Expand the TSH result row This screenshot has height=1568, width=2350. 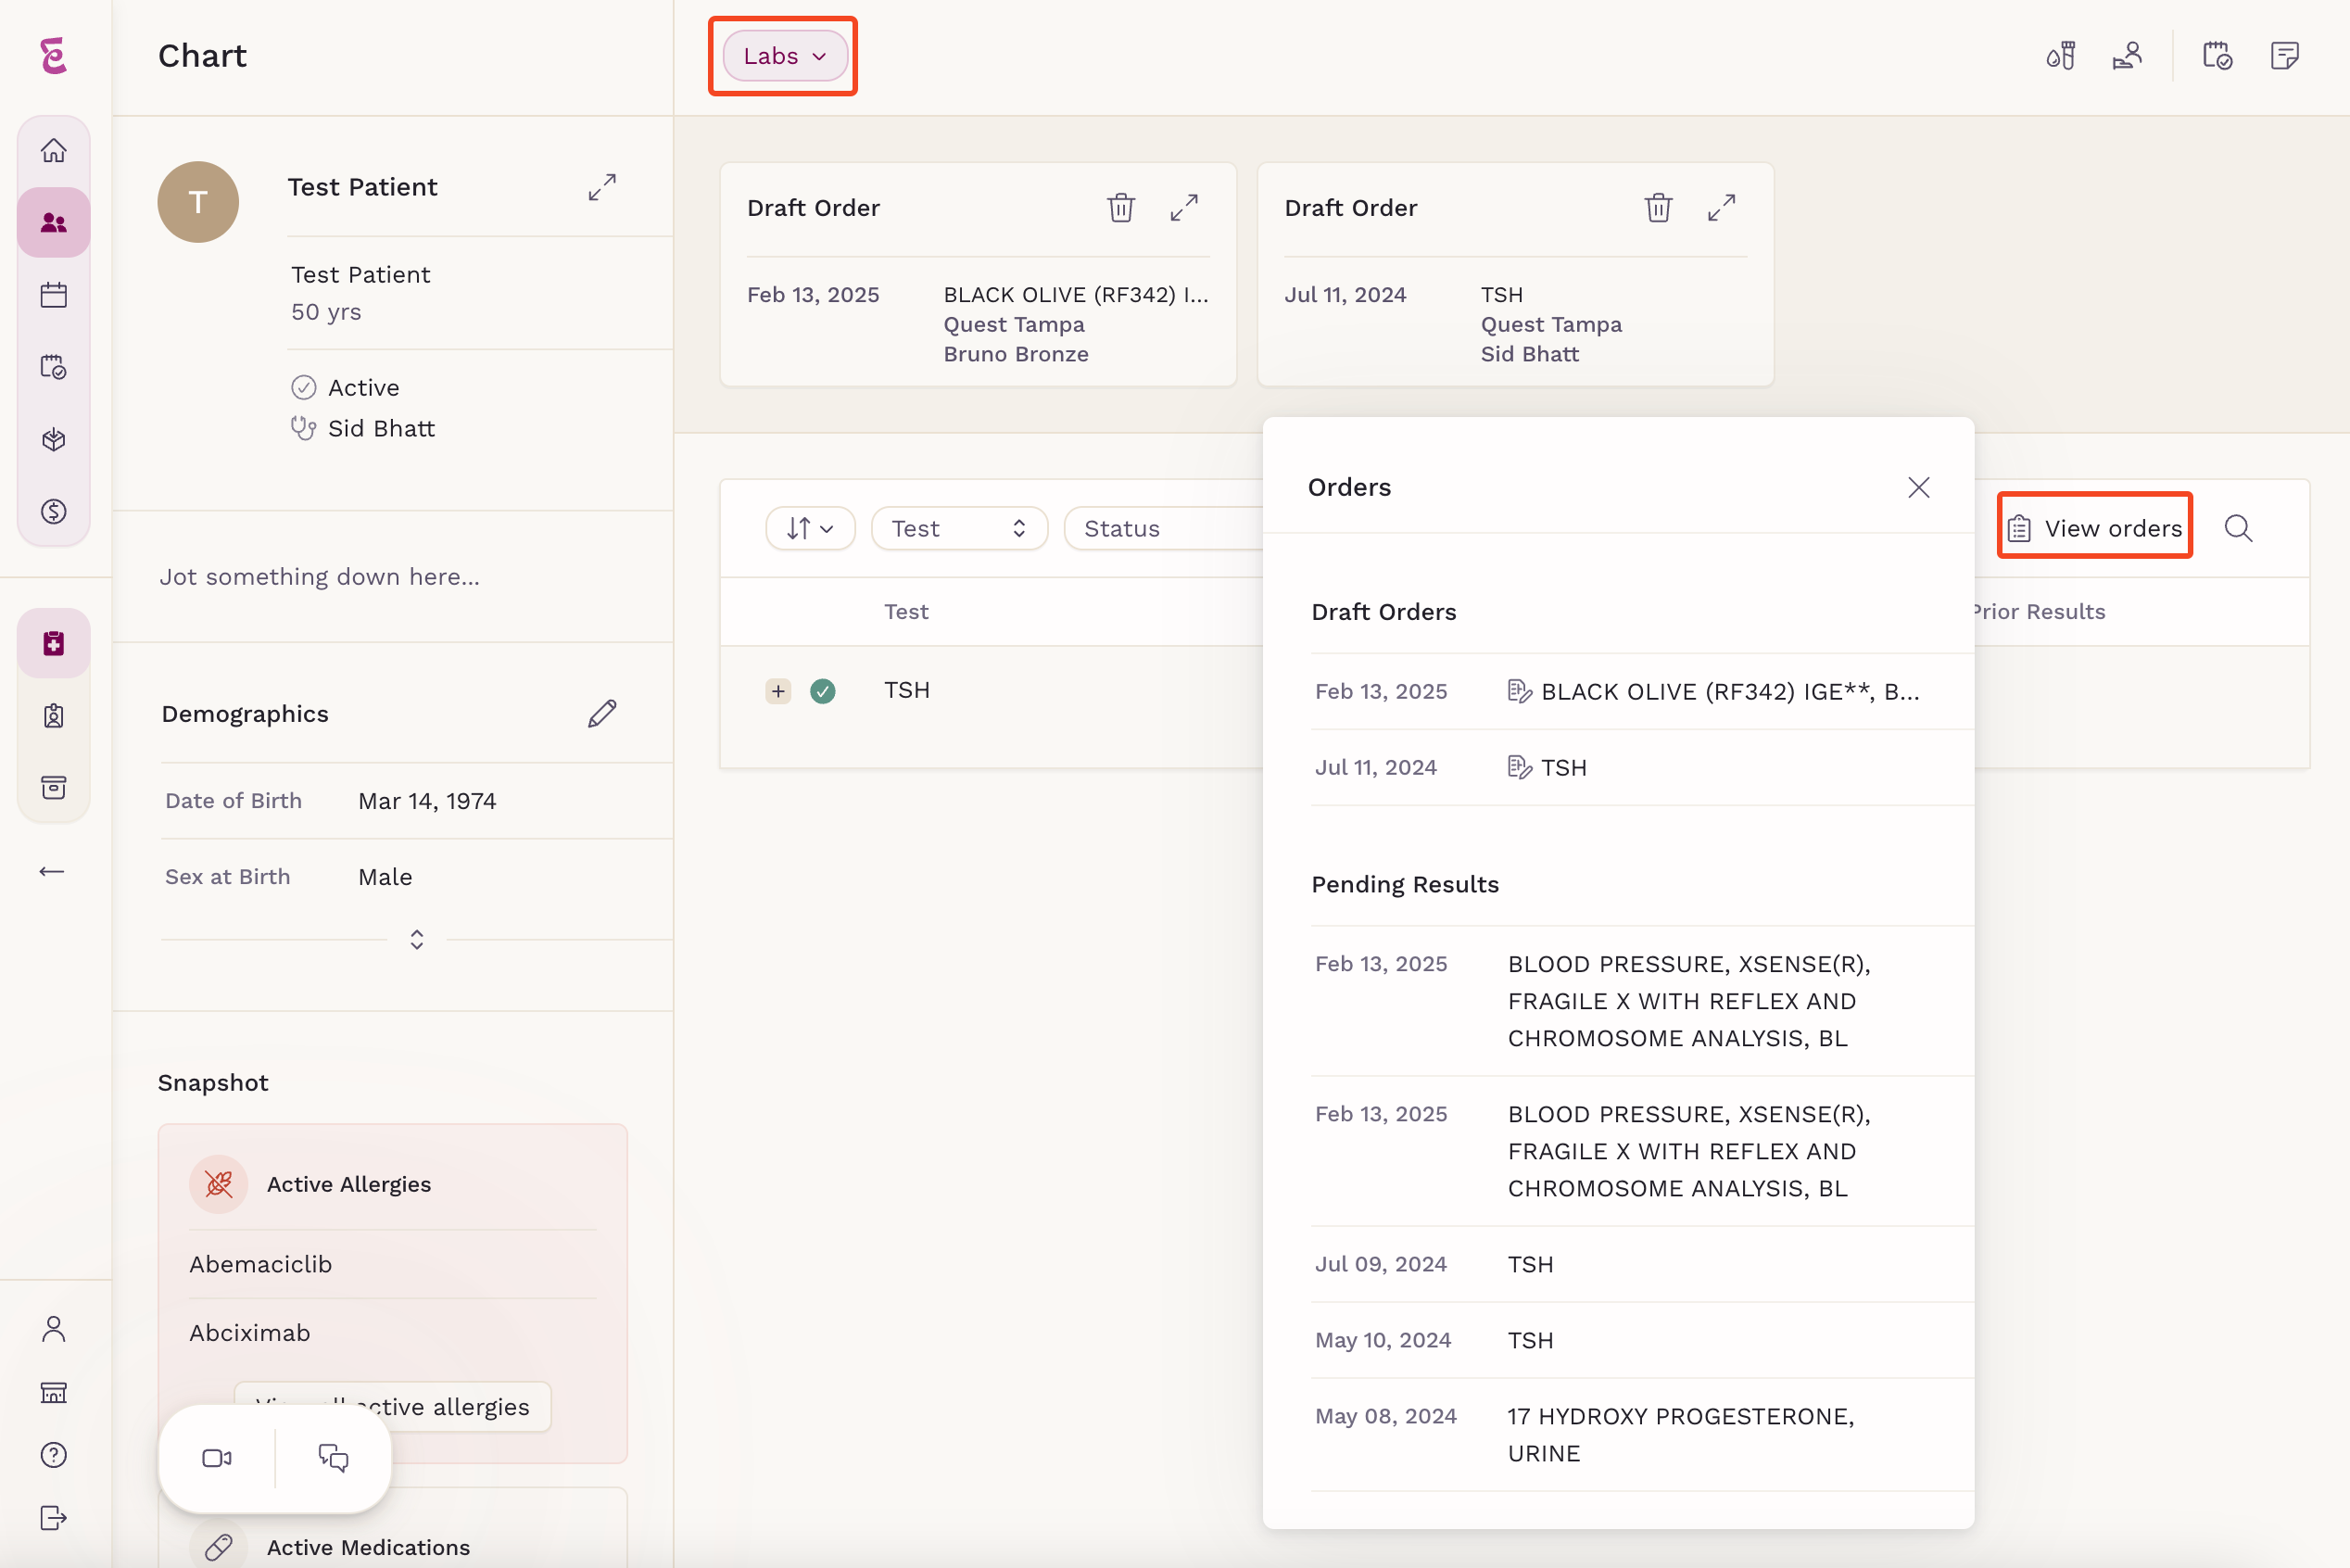tap(778, 691)
